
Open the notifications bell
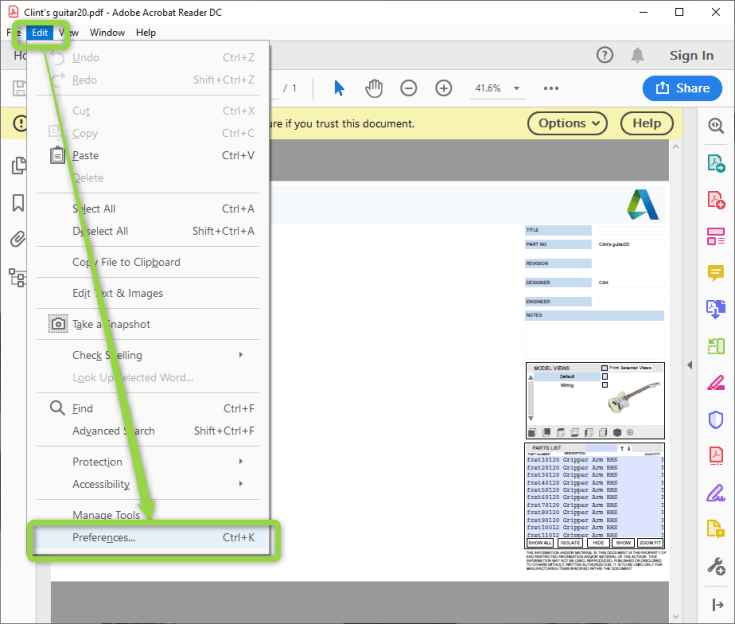[x=637, y=55]
